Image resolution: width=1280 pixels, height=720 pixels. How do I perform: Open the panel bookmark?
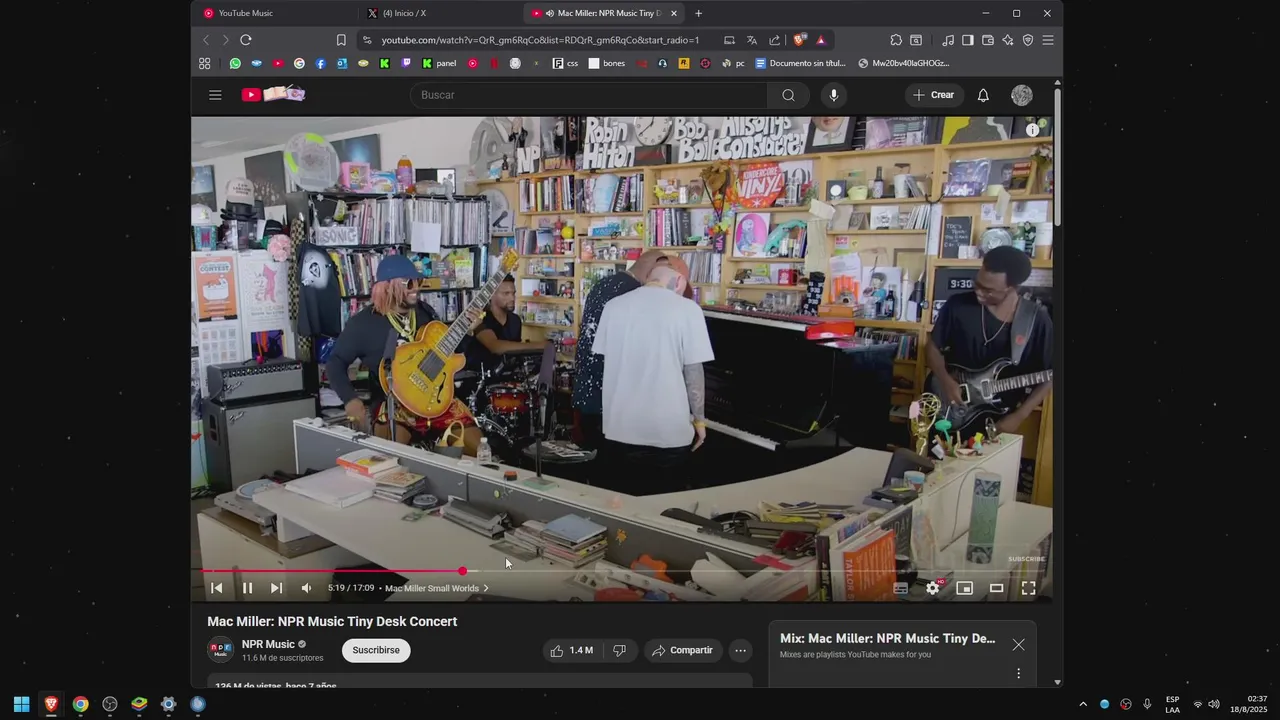(x=439, y=63)
